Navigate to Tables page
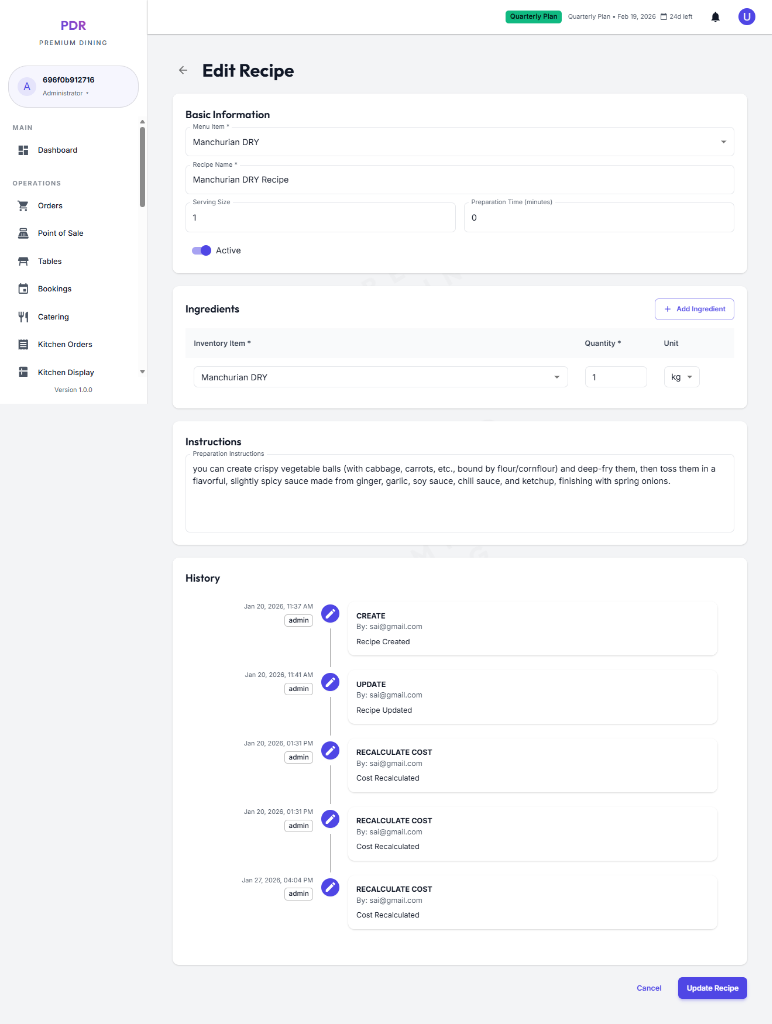The image size is (772, 1024). 50,261
